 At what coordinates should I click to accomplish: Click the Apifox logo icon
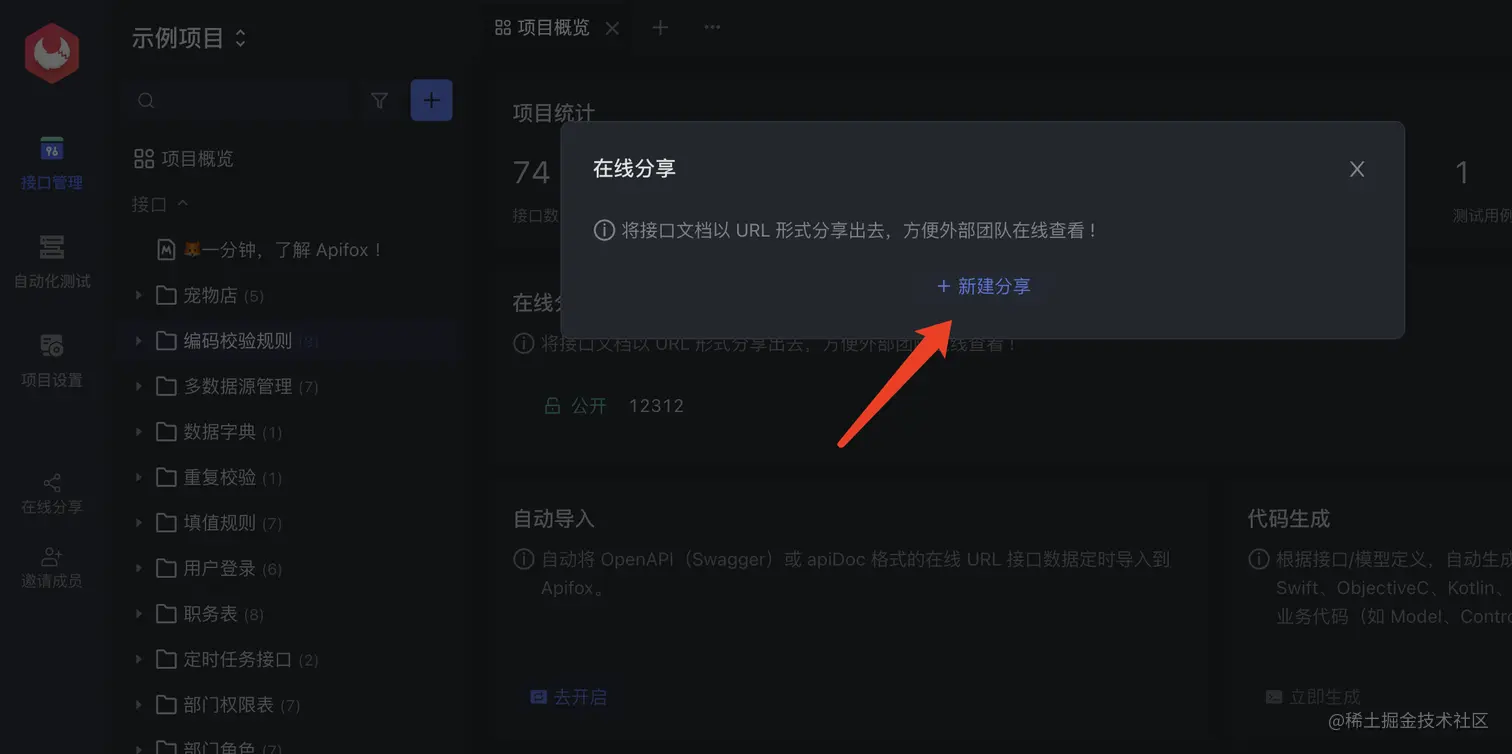(52, 52)
